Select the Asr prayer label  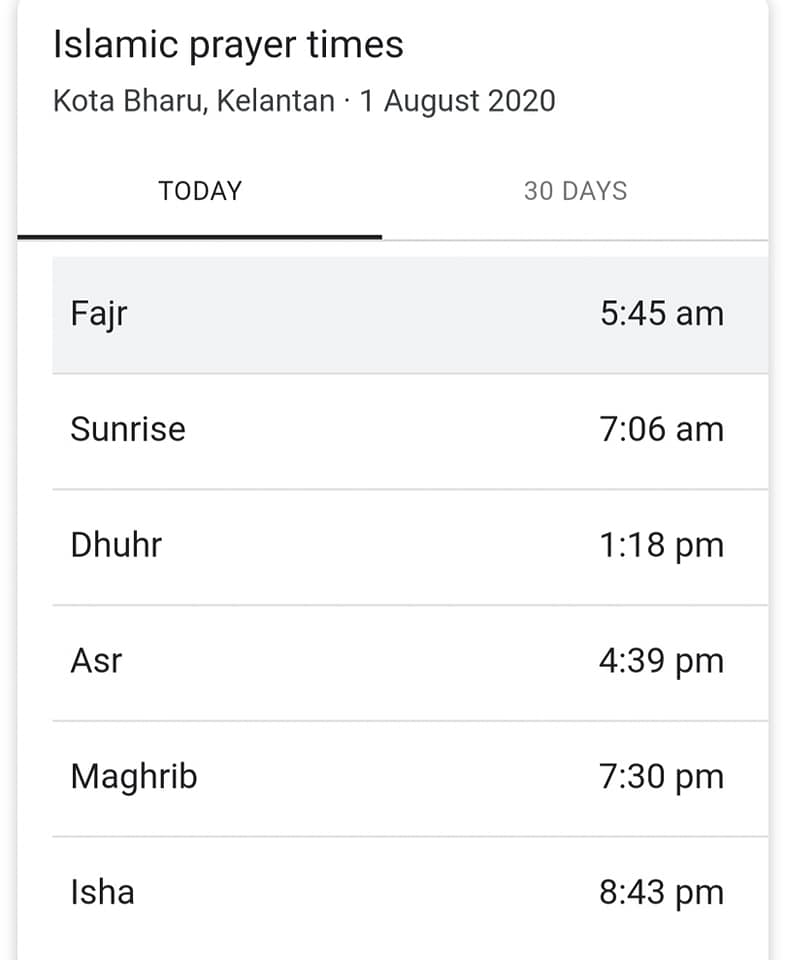point(96,661)
